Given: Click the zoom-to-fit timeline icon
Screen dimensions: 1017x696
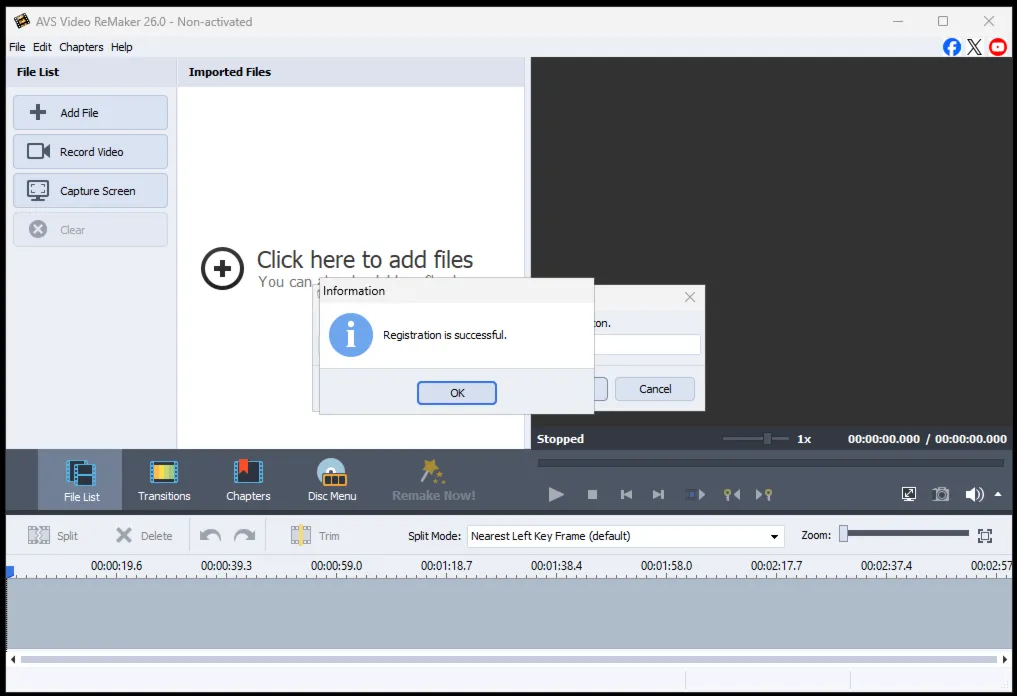Looking at the screenshot, I should click(x=985, y=536).
